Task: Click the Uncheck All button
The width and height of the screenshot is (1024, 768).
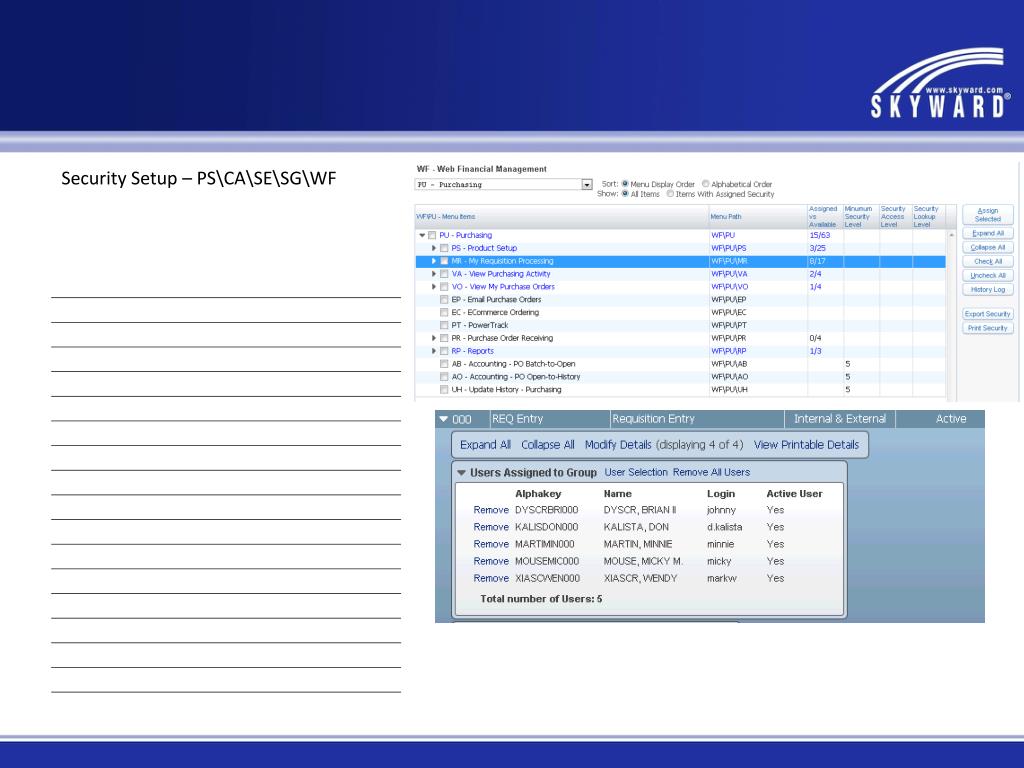Action: pos(987,276)
